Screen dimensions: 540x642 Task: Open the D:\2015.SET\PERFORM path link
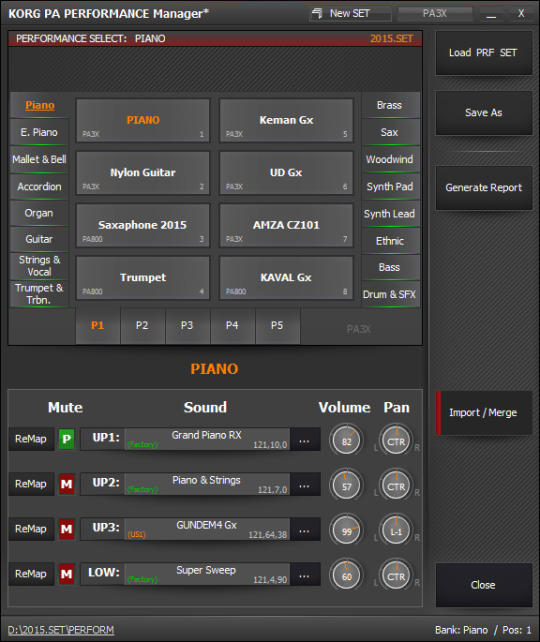(61, 630)
